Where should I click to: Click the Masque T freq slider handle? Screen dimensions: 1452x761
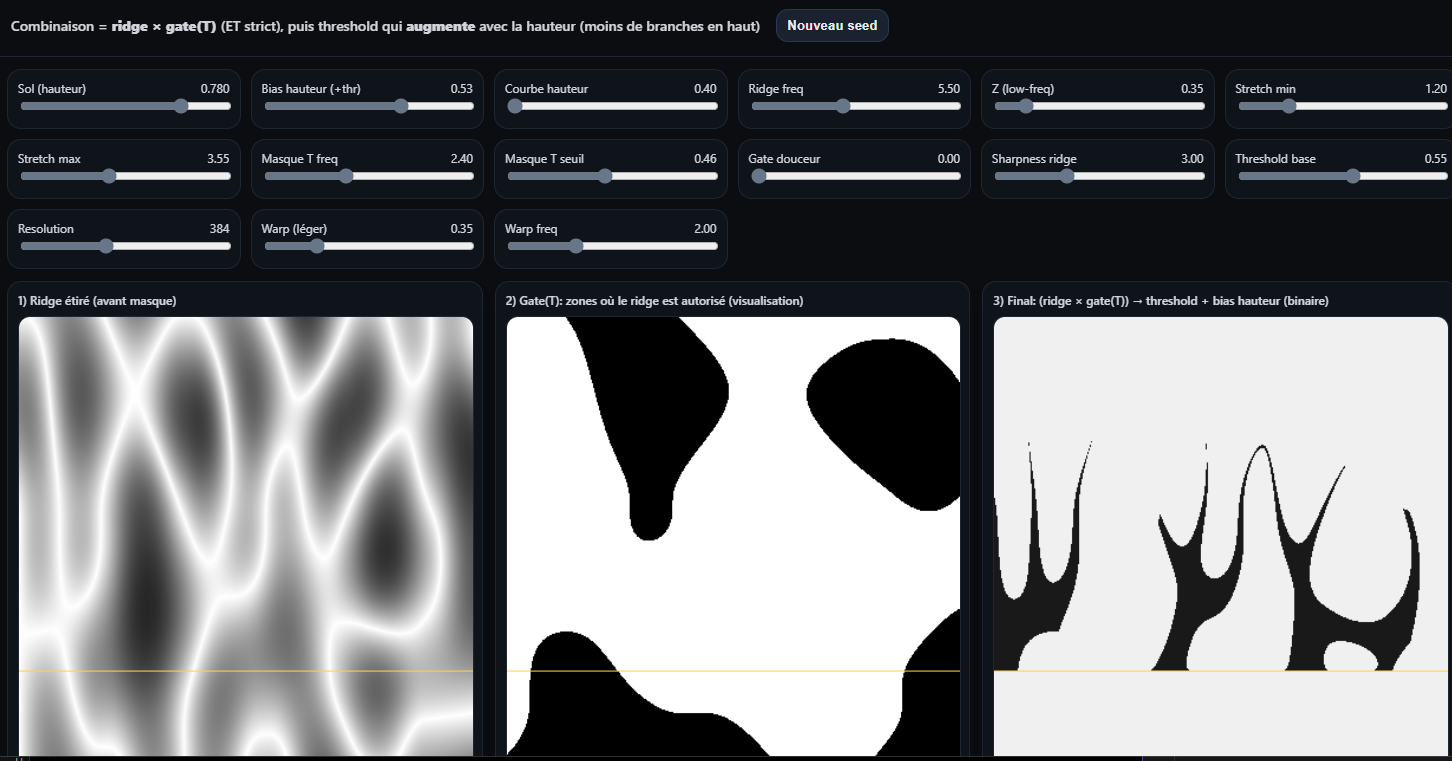[346, 176]
